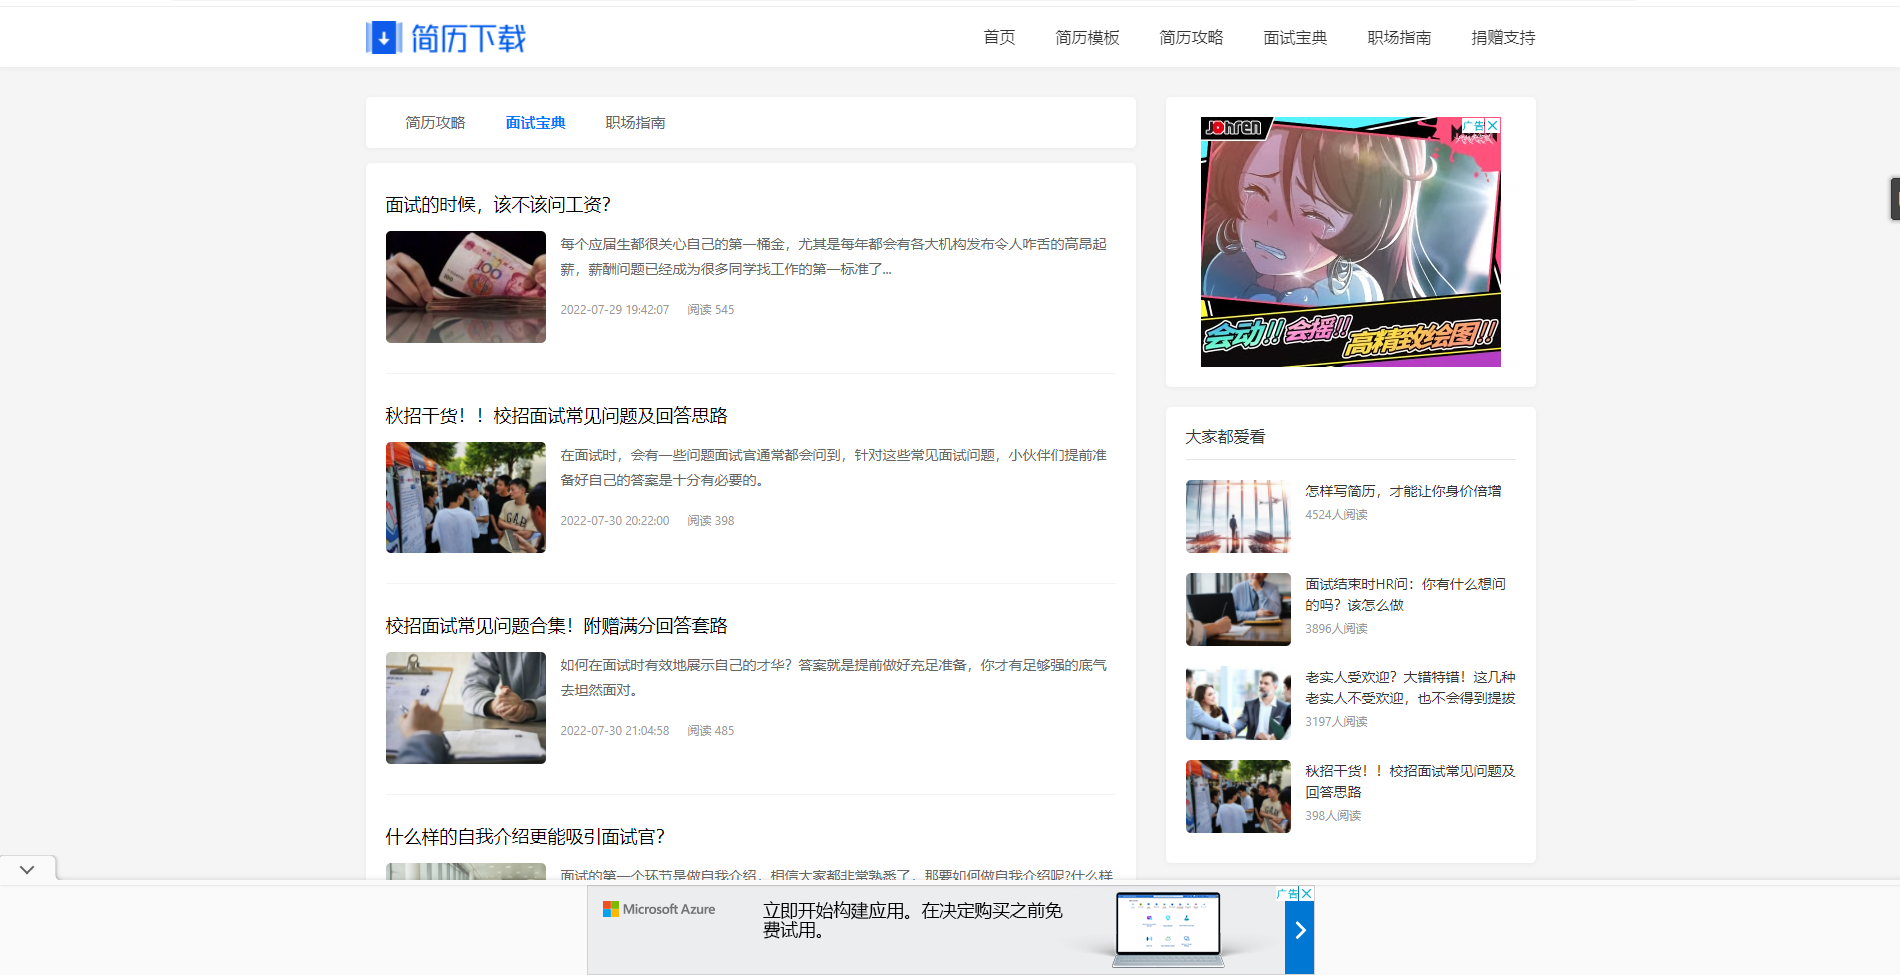
Task: Open the article 面试的时候，该不该问工资?
Action: (499, 204)
